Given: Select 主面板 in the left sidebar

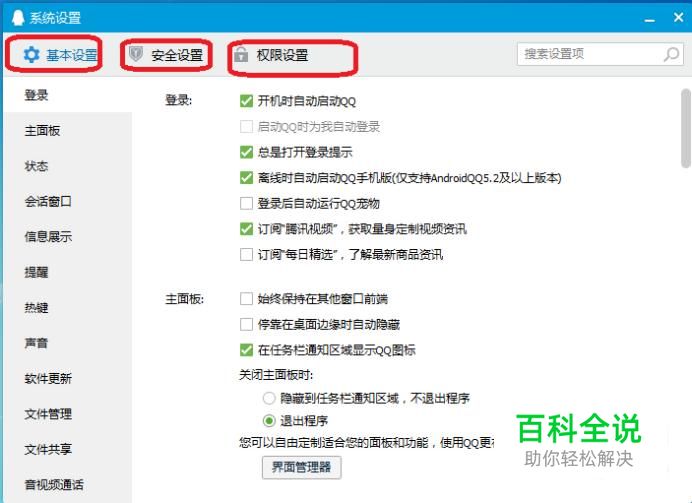Looking at the screenshot, I should (42, 131).
